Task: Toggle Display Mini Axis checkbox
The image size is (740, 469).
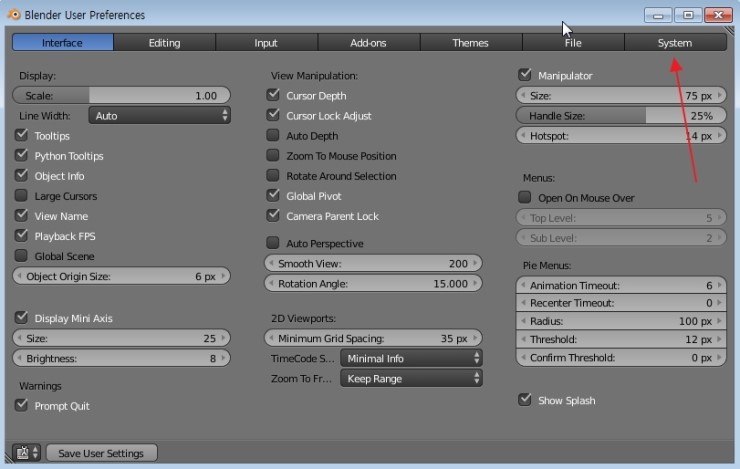Action: click(x=21, y=318)
